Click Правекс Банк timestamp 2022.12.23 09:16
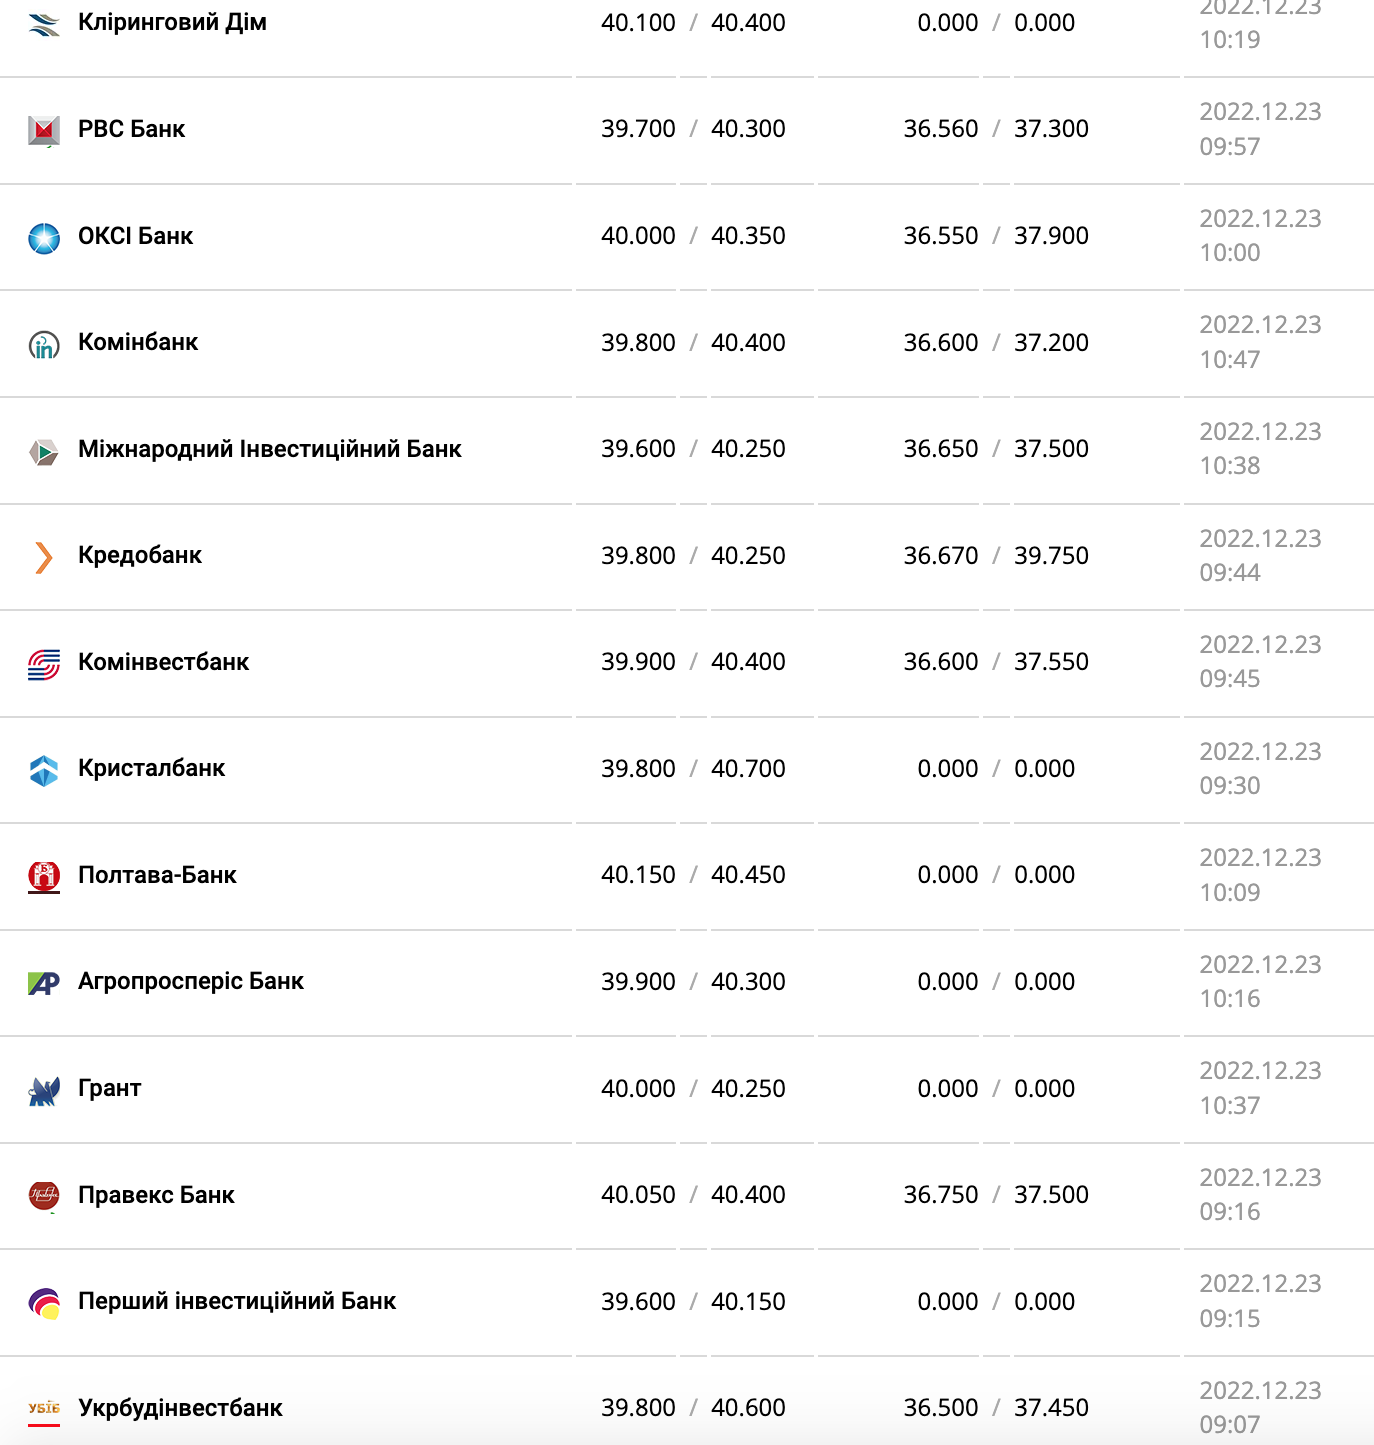This screenshot has height=1445, width=1374. coord(1260,1194)
